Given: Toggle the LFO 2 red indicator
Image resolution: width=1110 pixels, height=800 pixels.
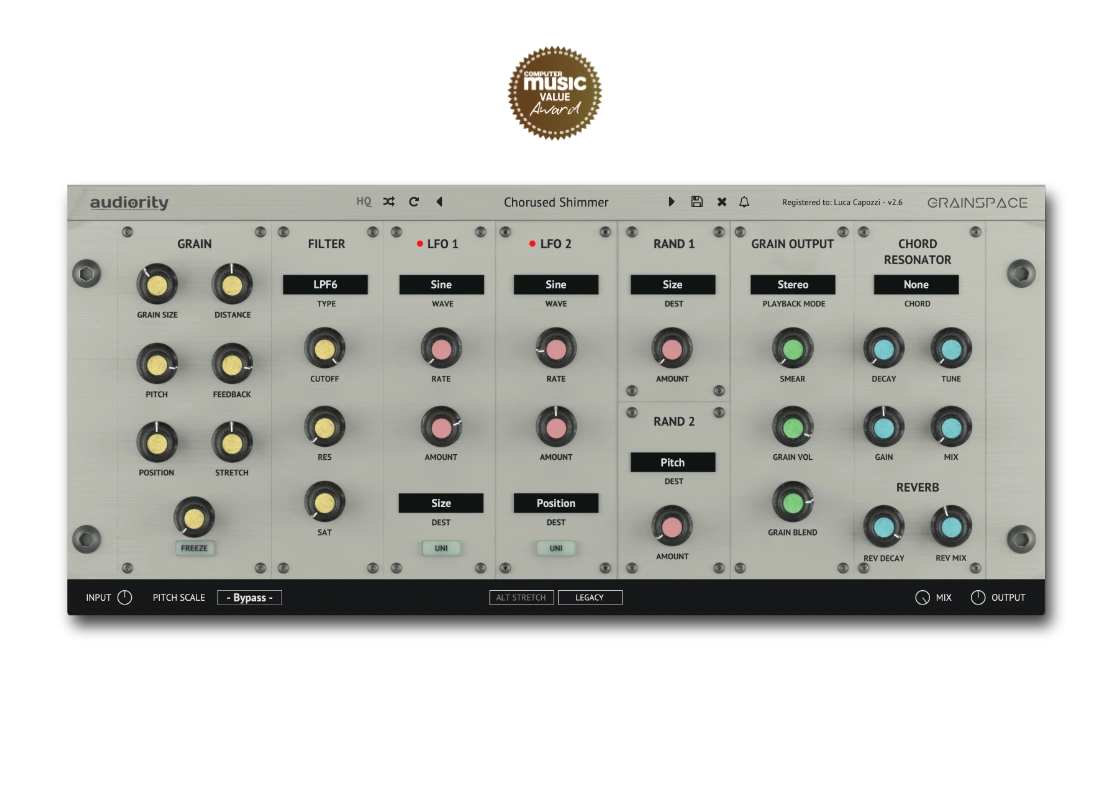Looking at the screenshot, I should click(532, 244).
